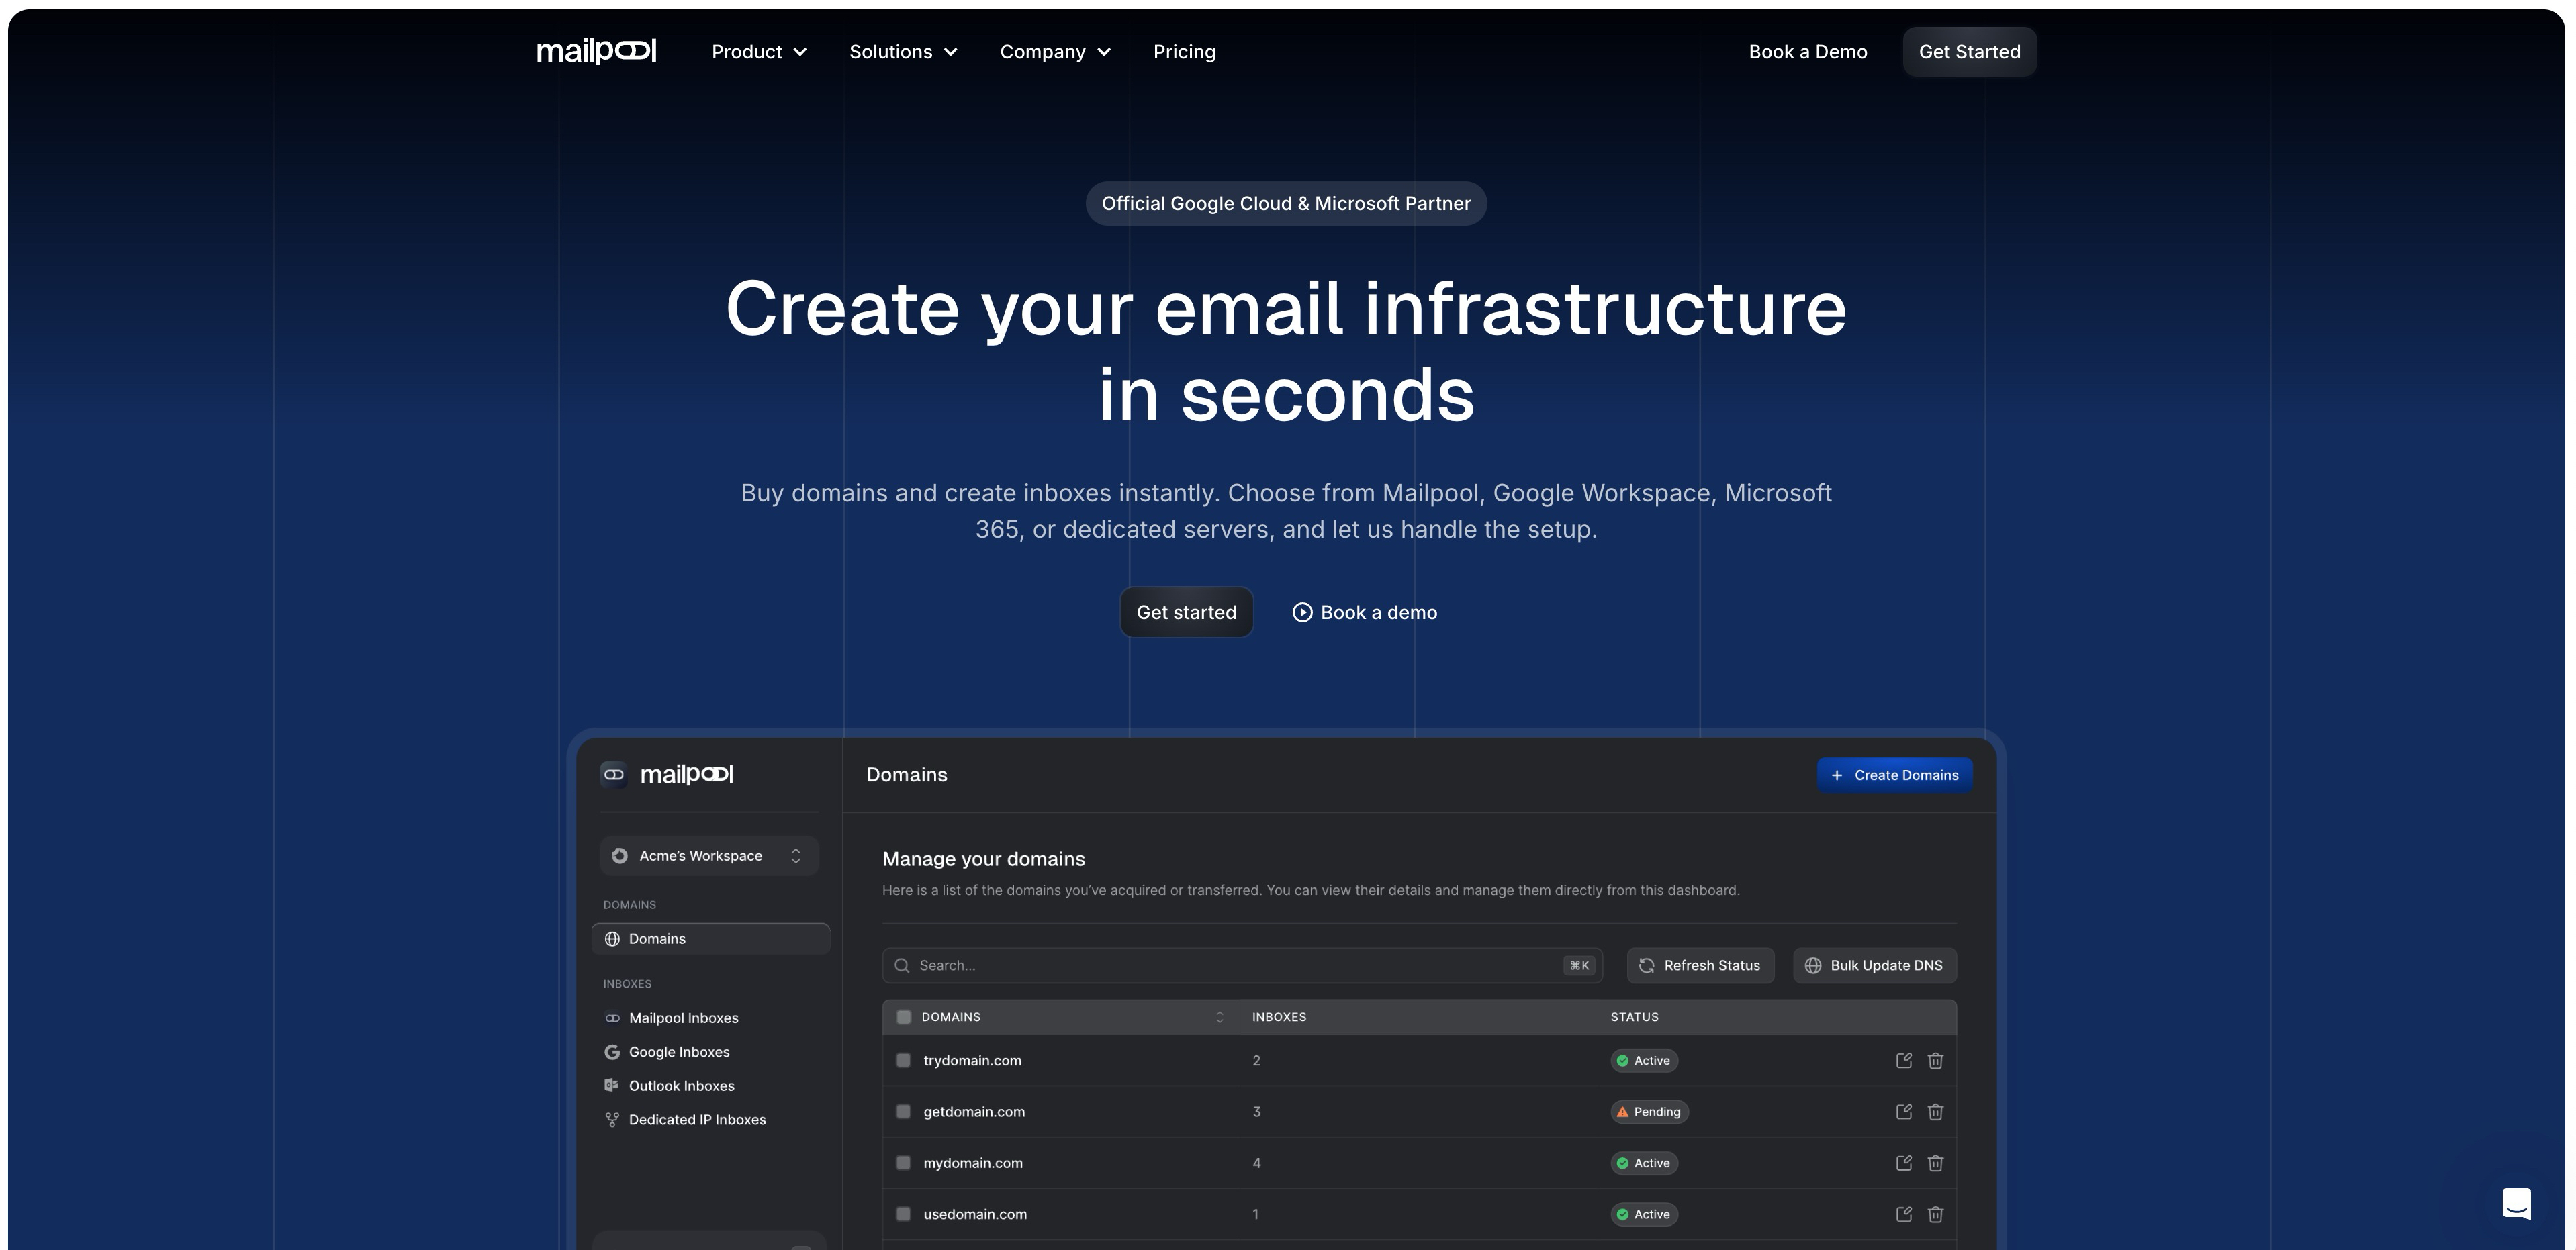Click the Create Domains button
The width and height of the screenshot is (2576, 1250).
1894,775
